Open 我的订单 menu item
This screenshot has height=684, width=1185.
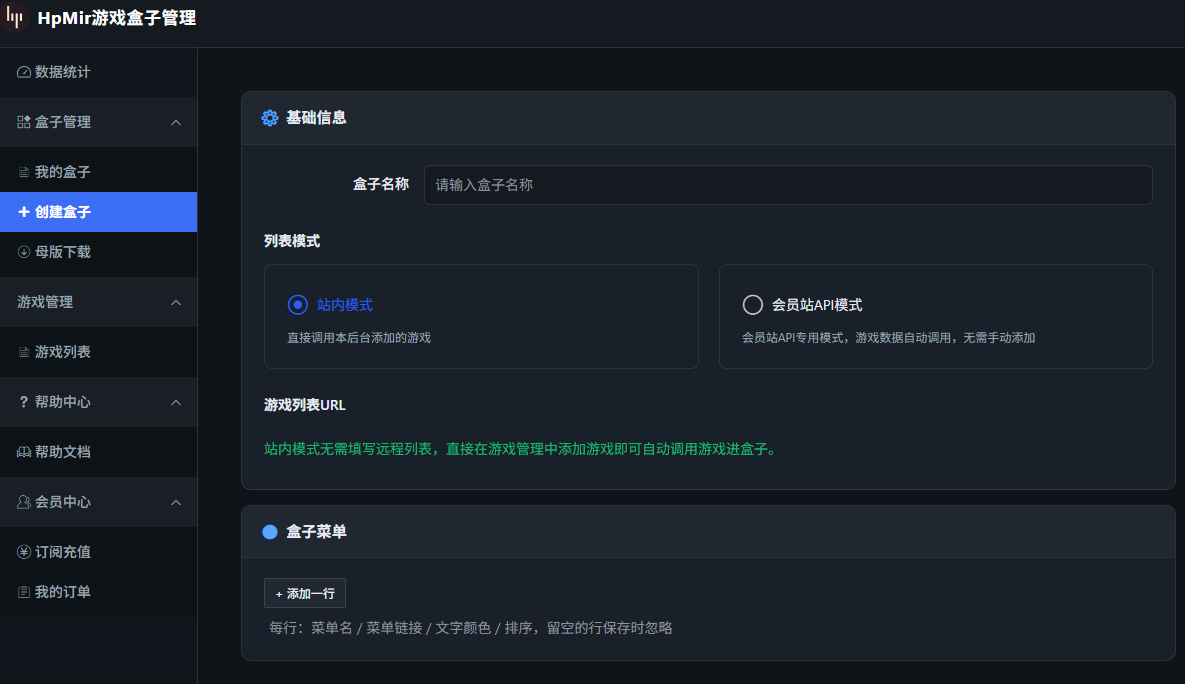tap(98, 592)
